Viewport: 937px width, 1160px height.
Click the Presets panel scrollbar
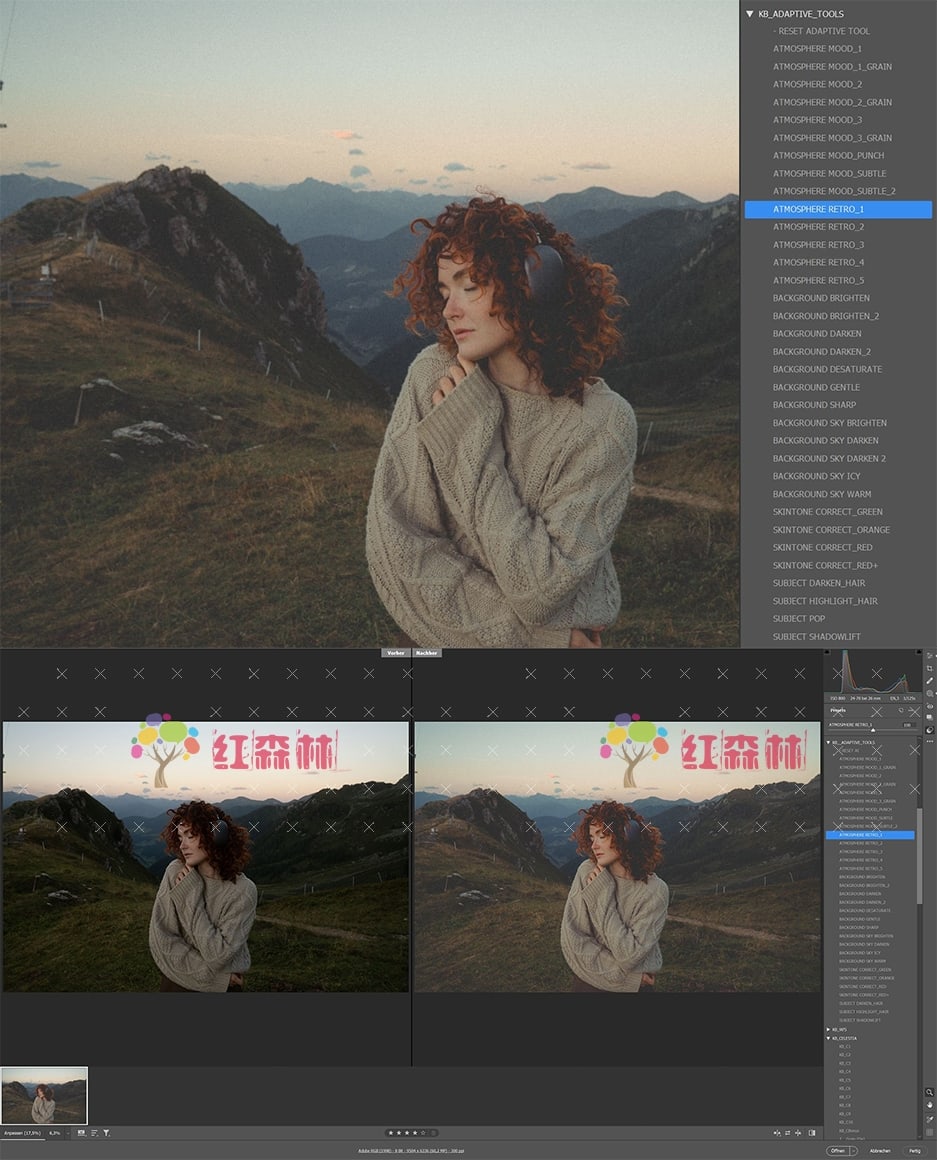(x=919, y=856)
